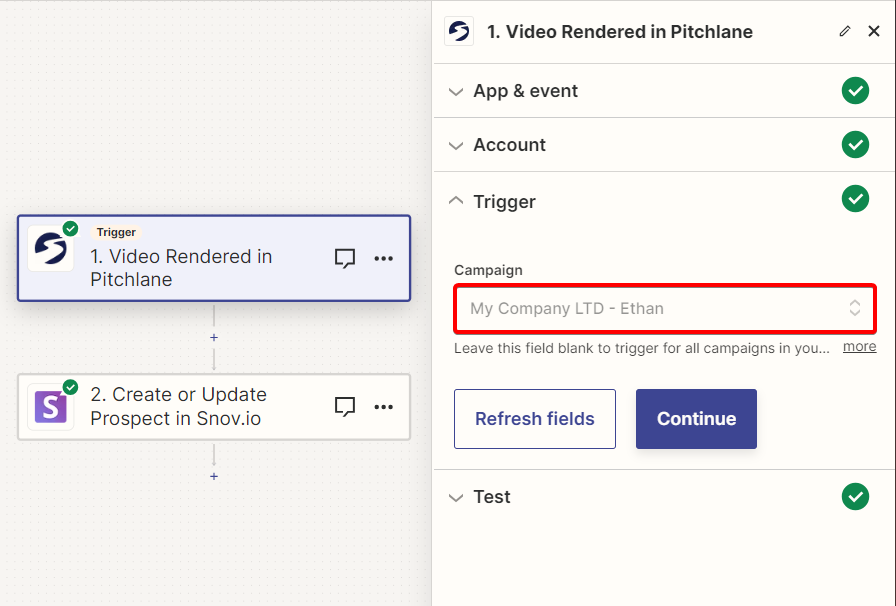
Task: Show more of the Campaign help text
Action: click(859, 346)
